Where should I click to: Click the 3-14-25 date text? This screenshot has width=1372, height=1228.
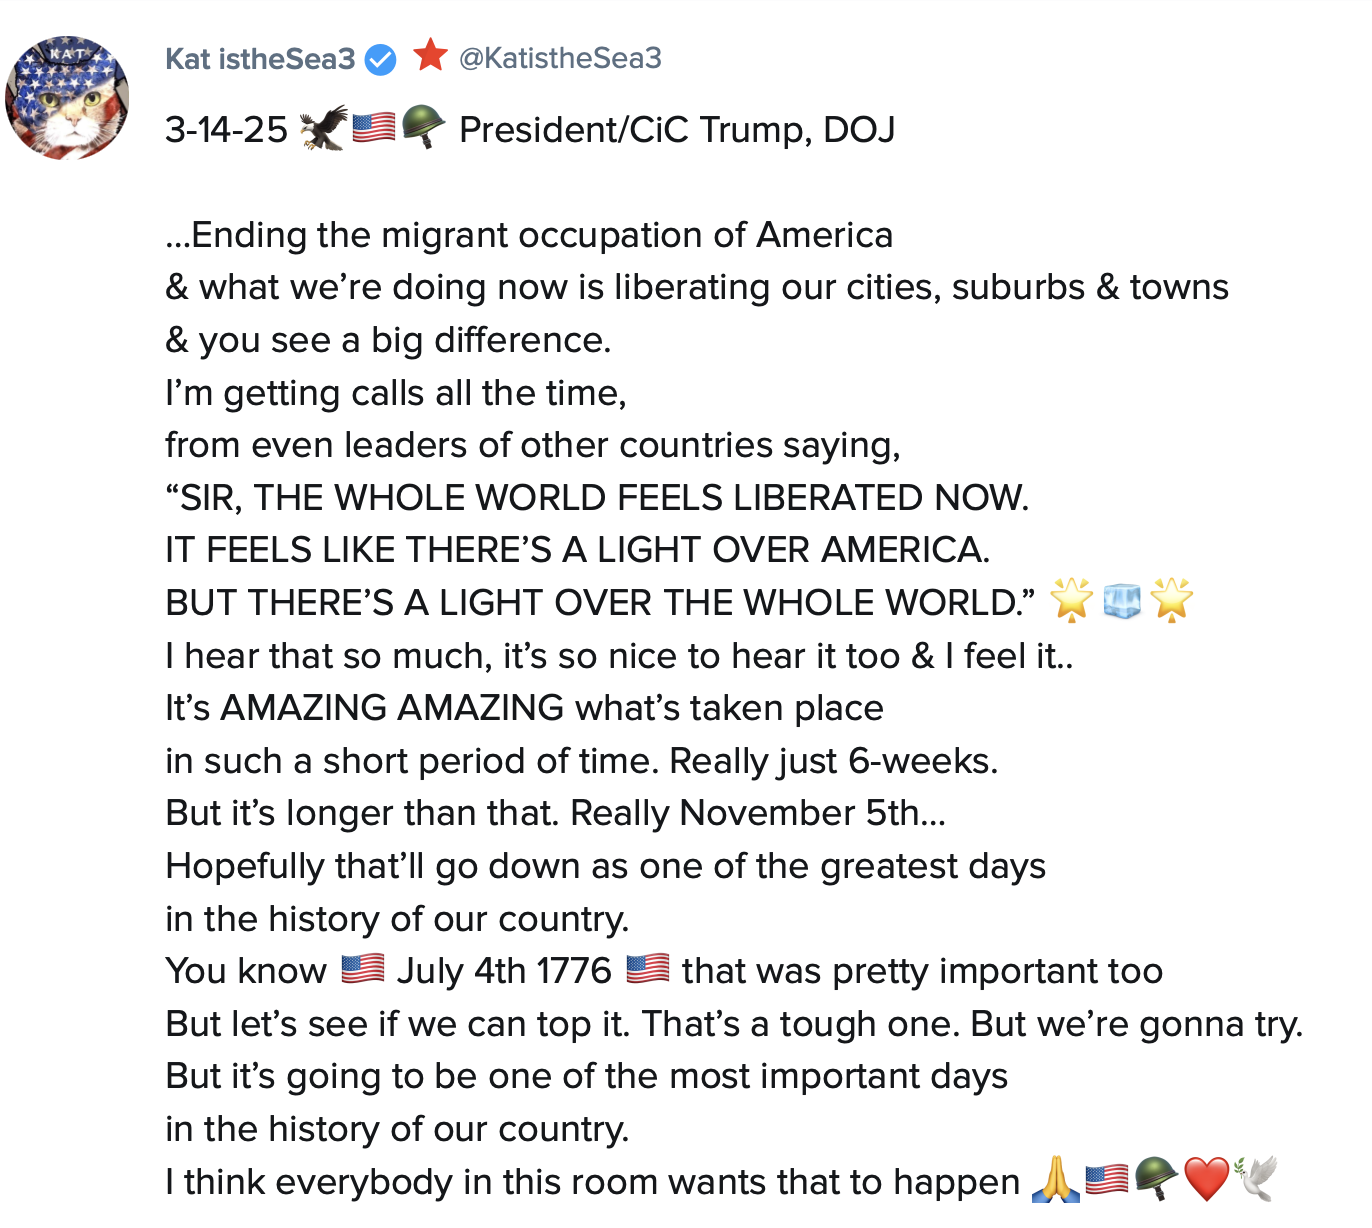(x=226, y=130)
